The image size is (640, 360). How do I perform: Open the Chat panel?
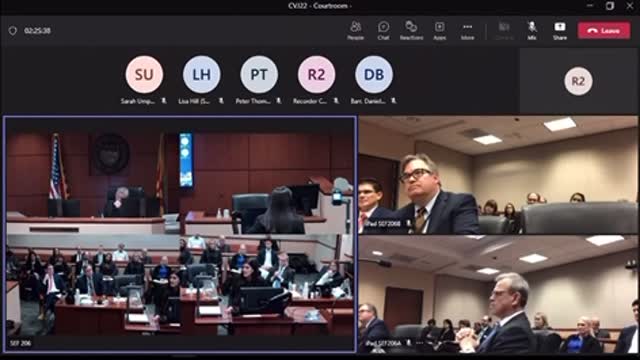pyautogui.click(x=383, y=31)
